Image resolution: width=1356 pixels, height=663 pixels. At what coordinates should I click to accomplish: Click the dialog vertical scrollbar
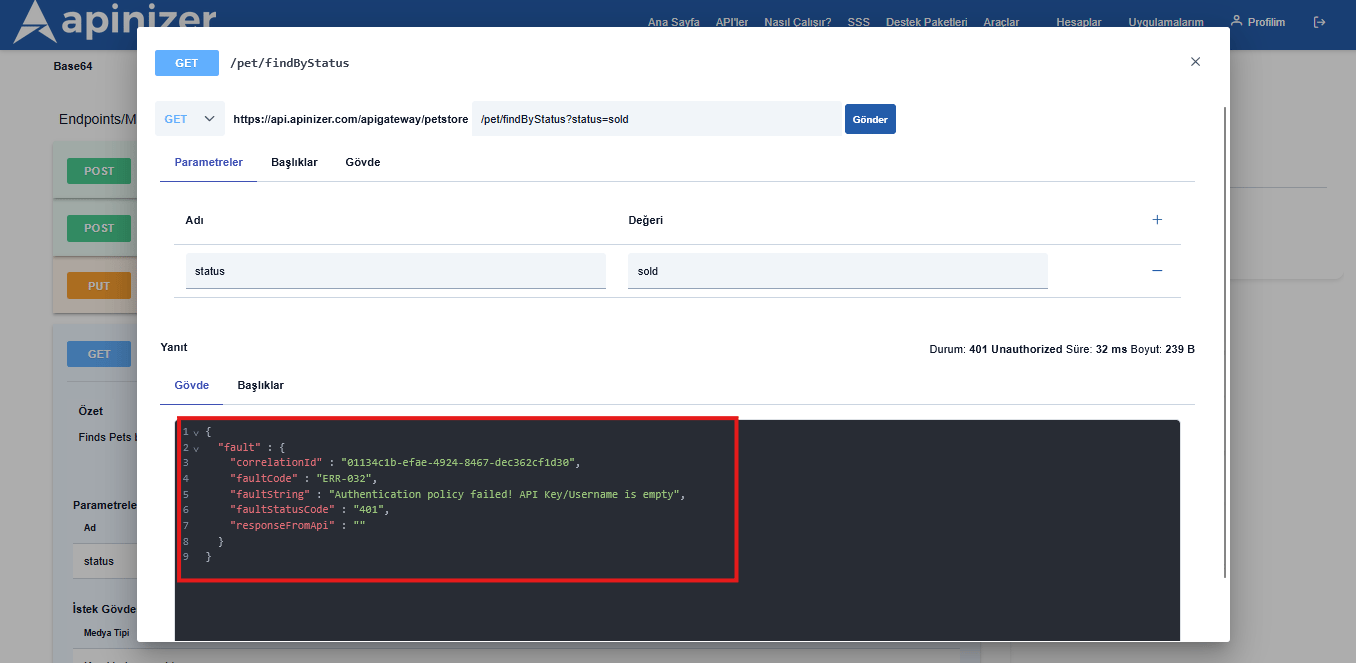click(x=1225, y=340)
